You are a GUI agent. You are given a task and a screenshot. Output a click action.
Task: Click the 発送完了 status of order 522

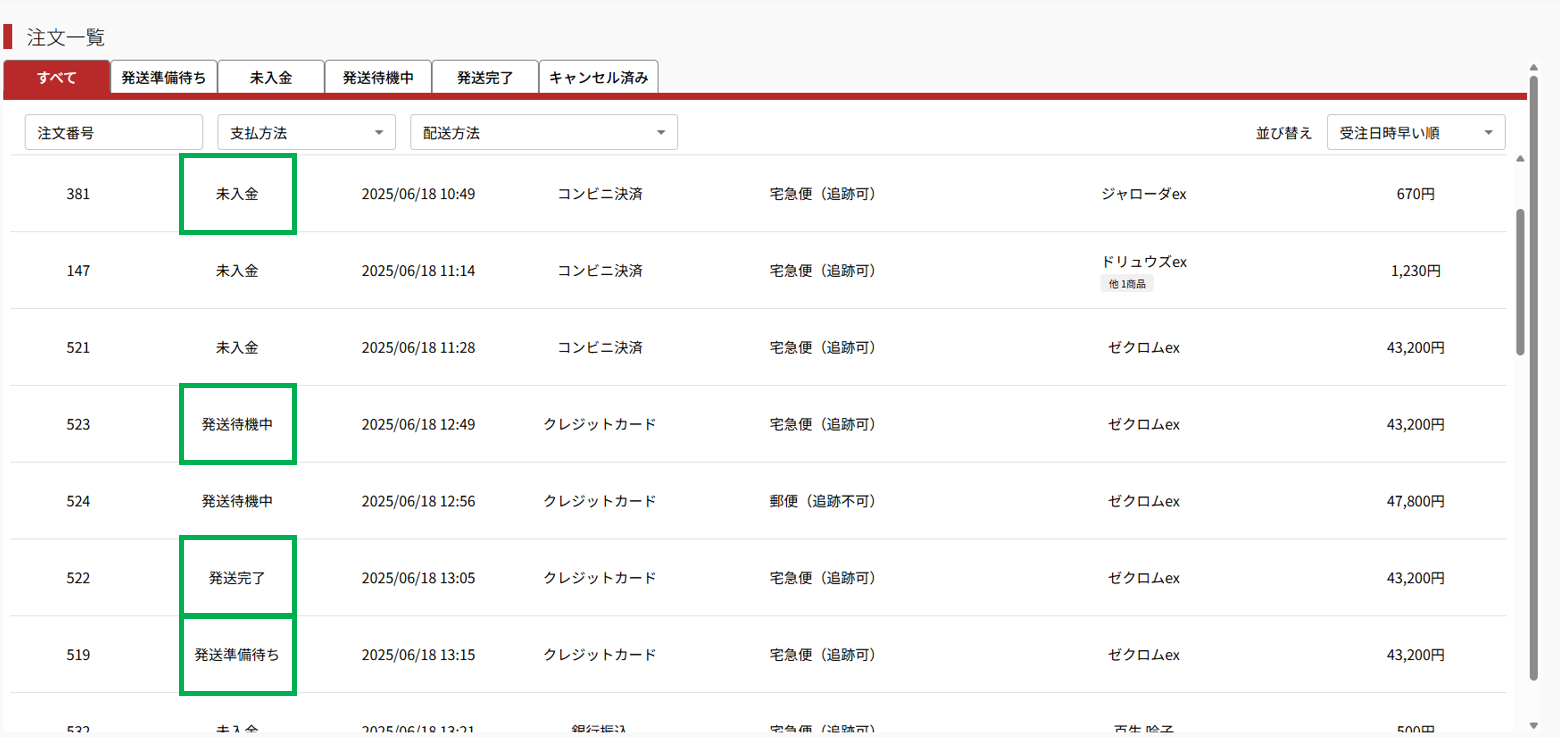(237, 578)
